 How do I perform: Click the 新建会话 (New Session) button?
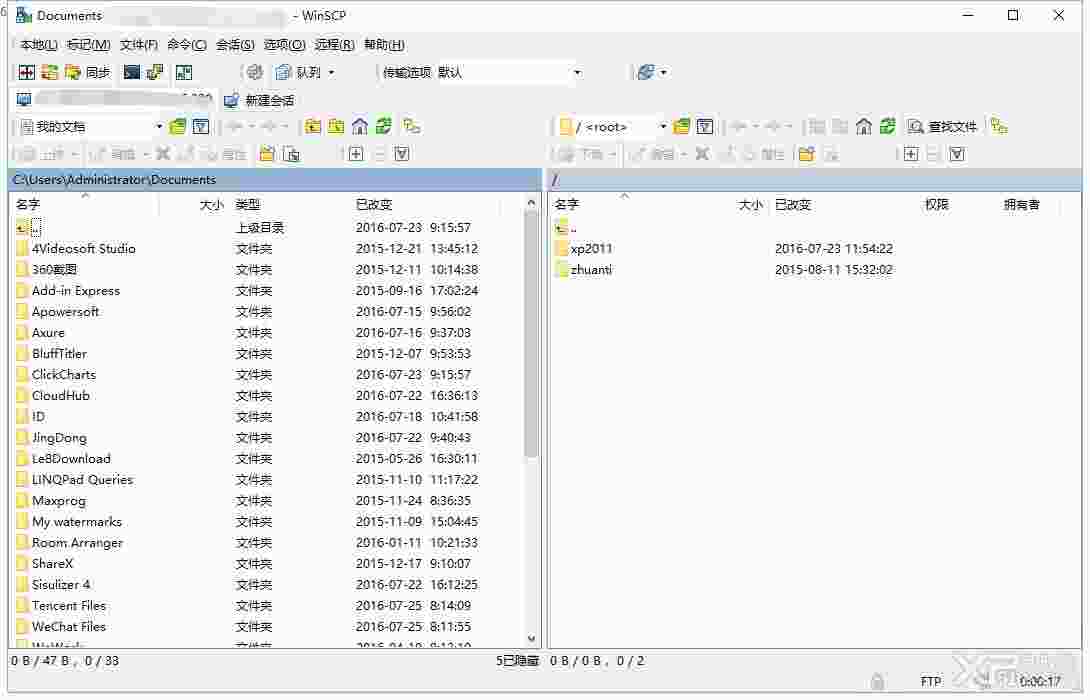click(x=259, y=101)
